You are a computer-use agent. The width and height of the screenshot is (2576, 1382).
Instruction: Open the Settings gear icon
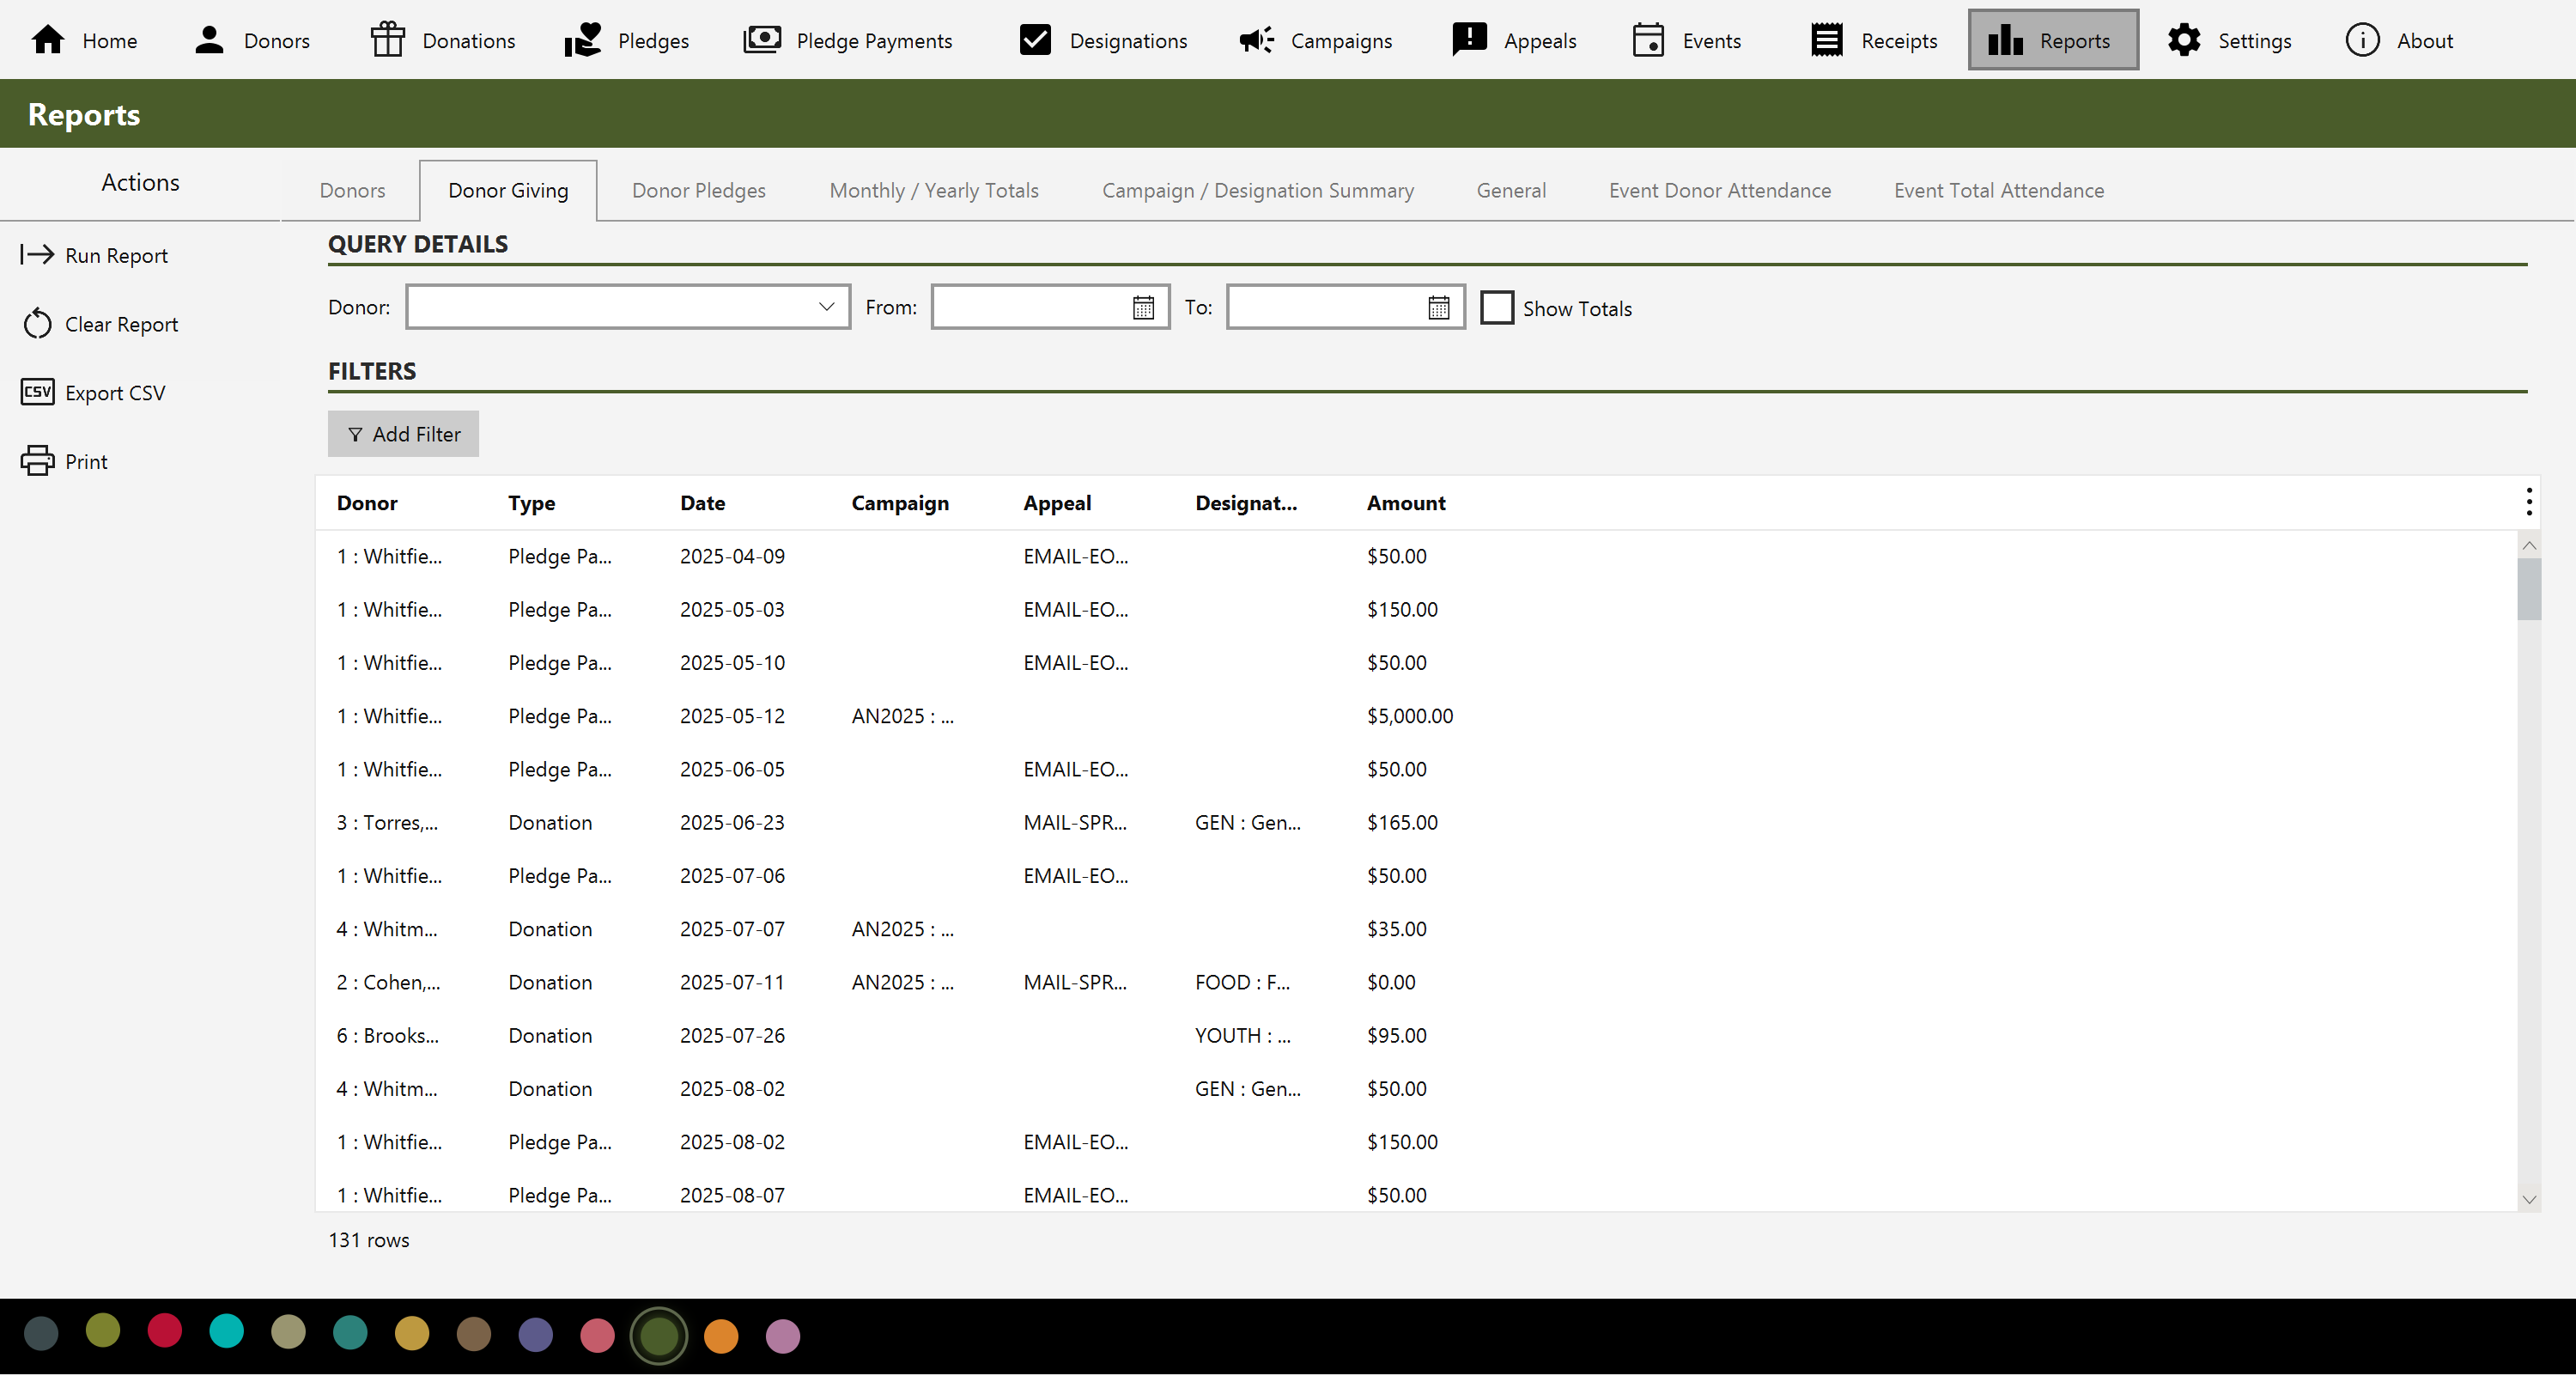click(2184, 40)
